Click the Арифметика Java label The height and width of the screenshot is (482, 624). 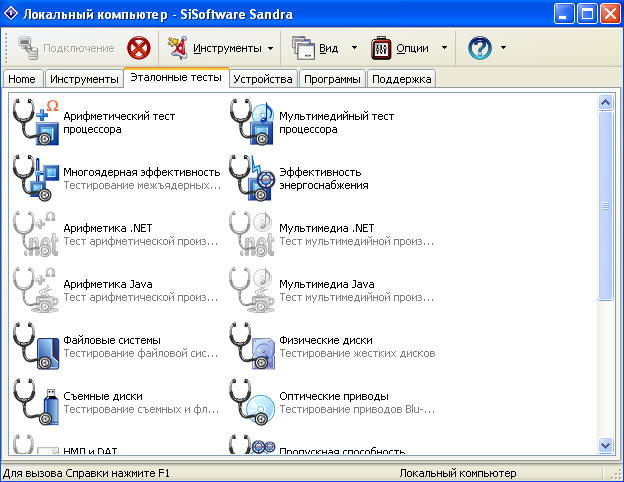tap(108, 284)
